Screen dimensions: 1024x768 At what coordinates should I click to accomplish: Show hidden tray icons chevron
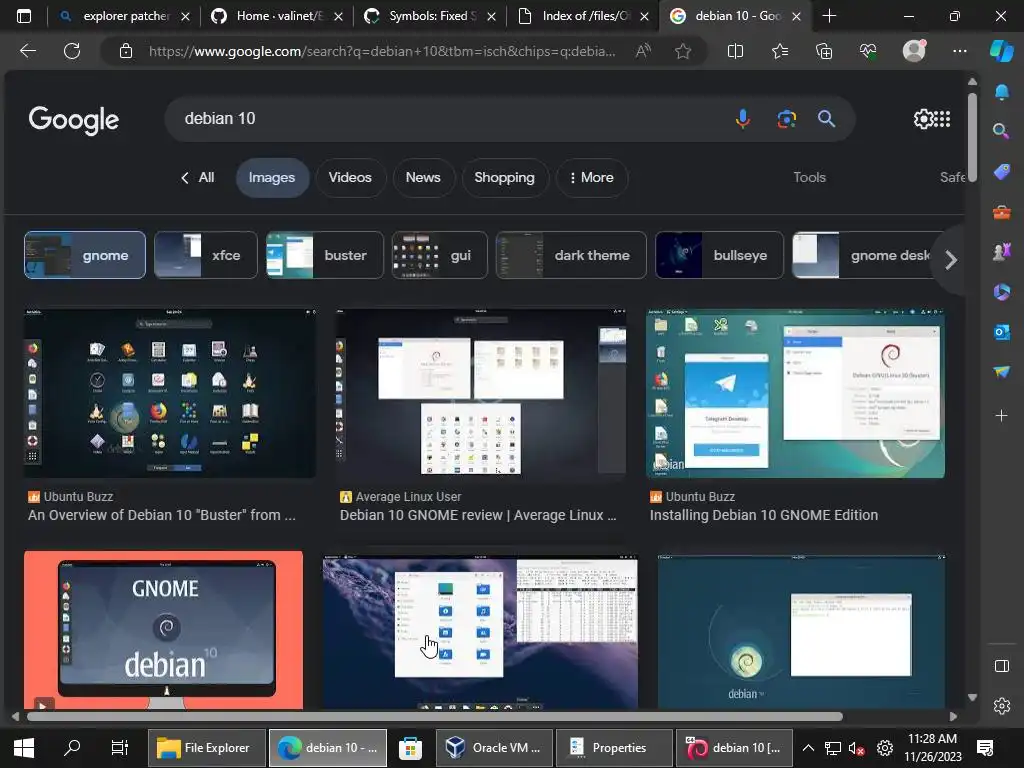(808, 748)
